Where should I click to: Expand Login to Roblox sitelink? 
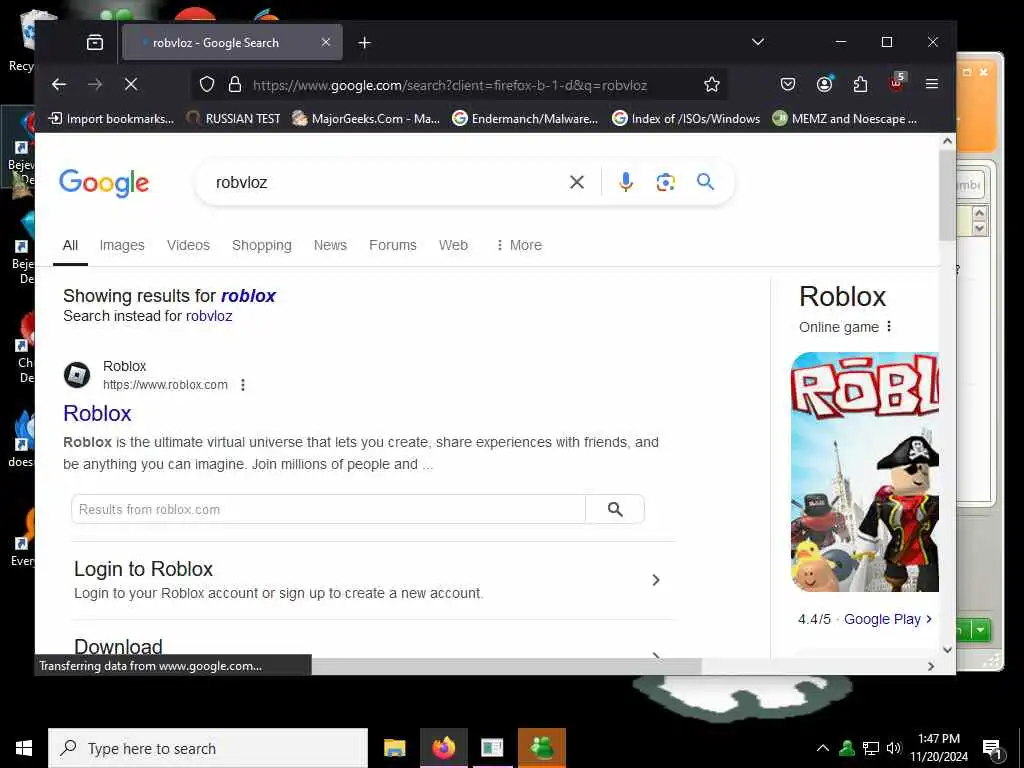pos(656,580)
